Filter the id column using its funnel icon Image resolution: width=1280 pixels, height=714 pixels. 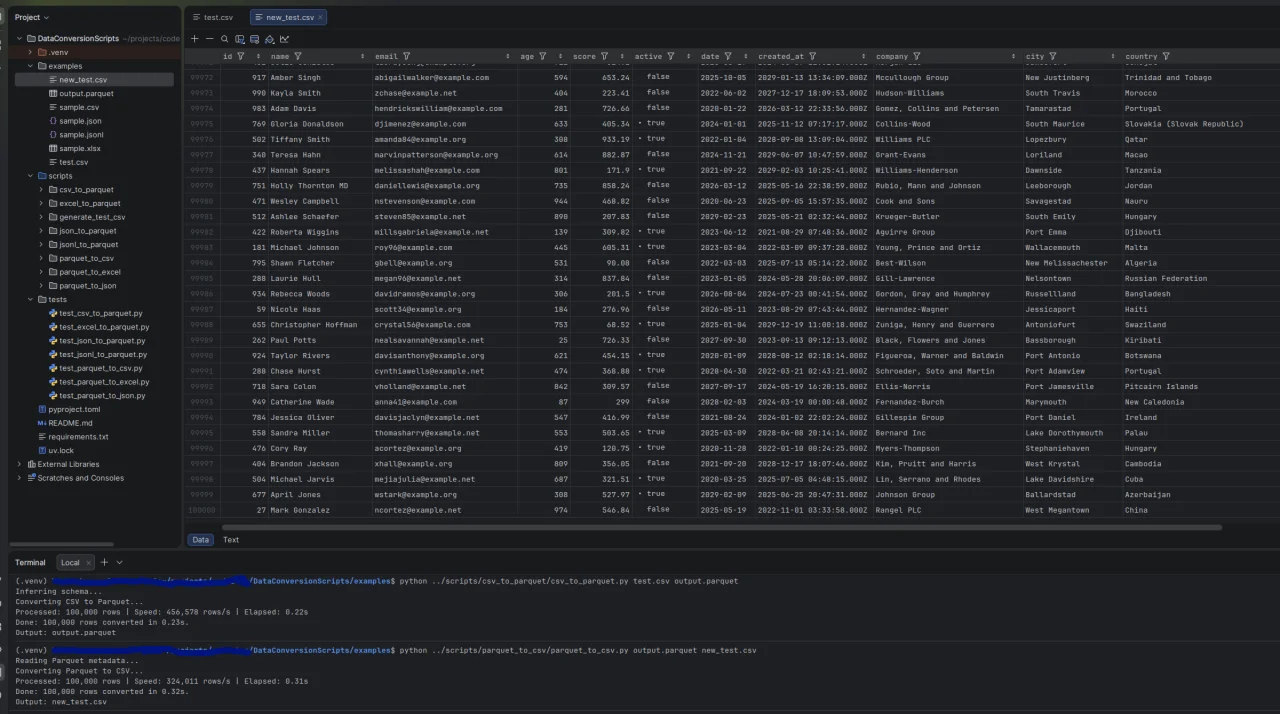[241, 57]
